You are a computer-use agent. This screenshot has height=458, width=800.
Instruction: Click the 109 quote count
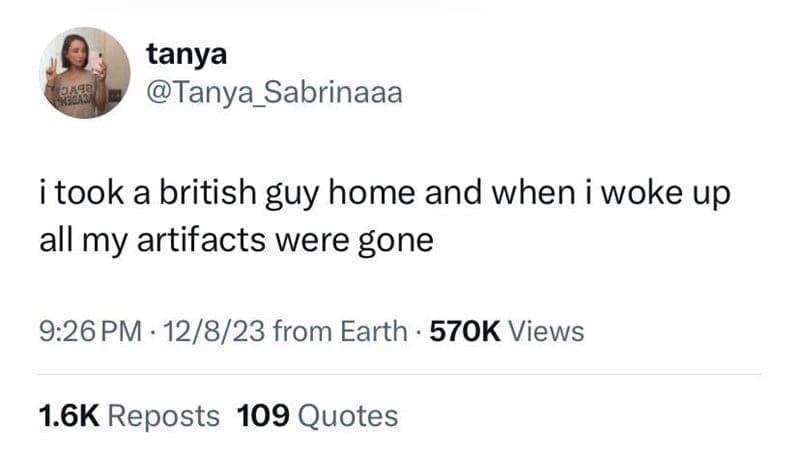pyautogui.click(x=264, y=415)
